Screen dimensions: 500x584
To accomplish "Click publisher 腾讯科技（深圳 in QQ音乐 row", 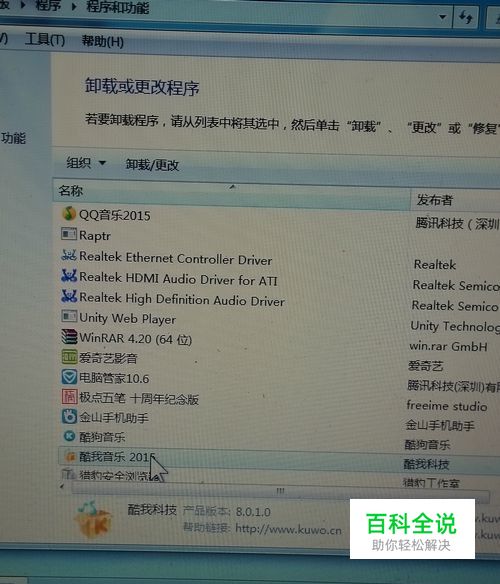I will [458, 223].
